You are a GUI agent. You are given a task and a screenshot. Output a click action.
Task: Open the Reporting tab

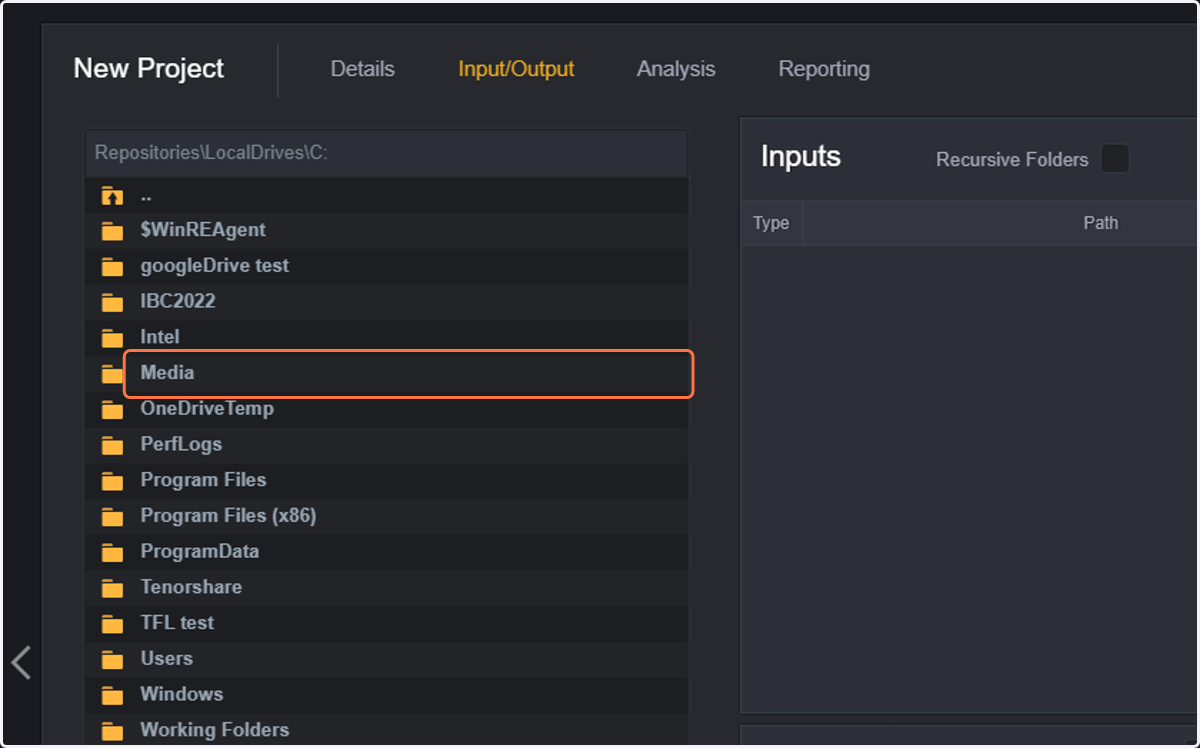(824, 69)
